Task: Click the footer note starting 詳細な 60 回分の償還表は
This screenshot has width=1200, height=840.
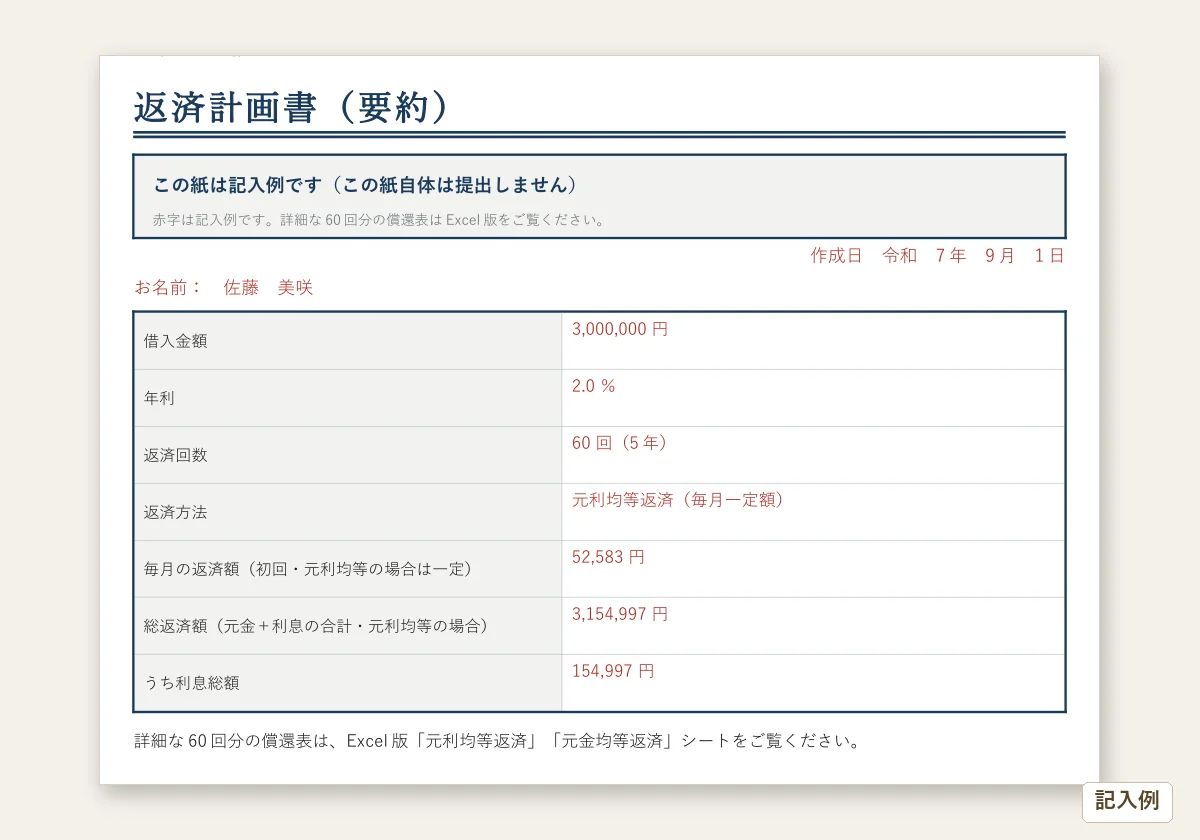Action: (497, 742)
